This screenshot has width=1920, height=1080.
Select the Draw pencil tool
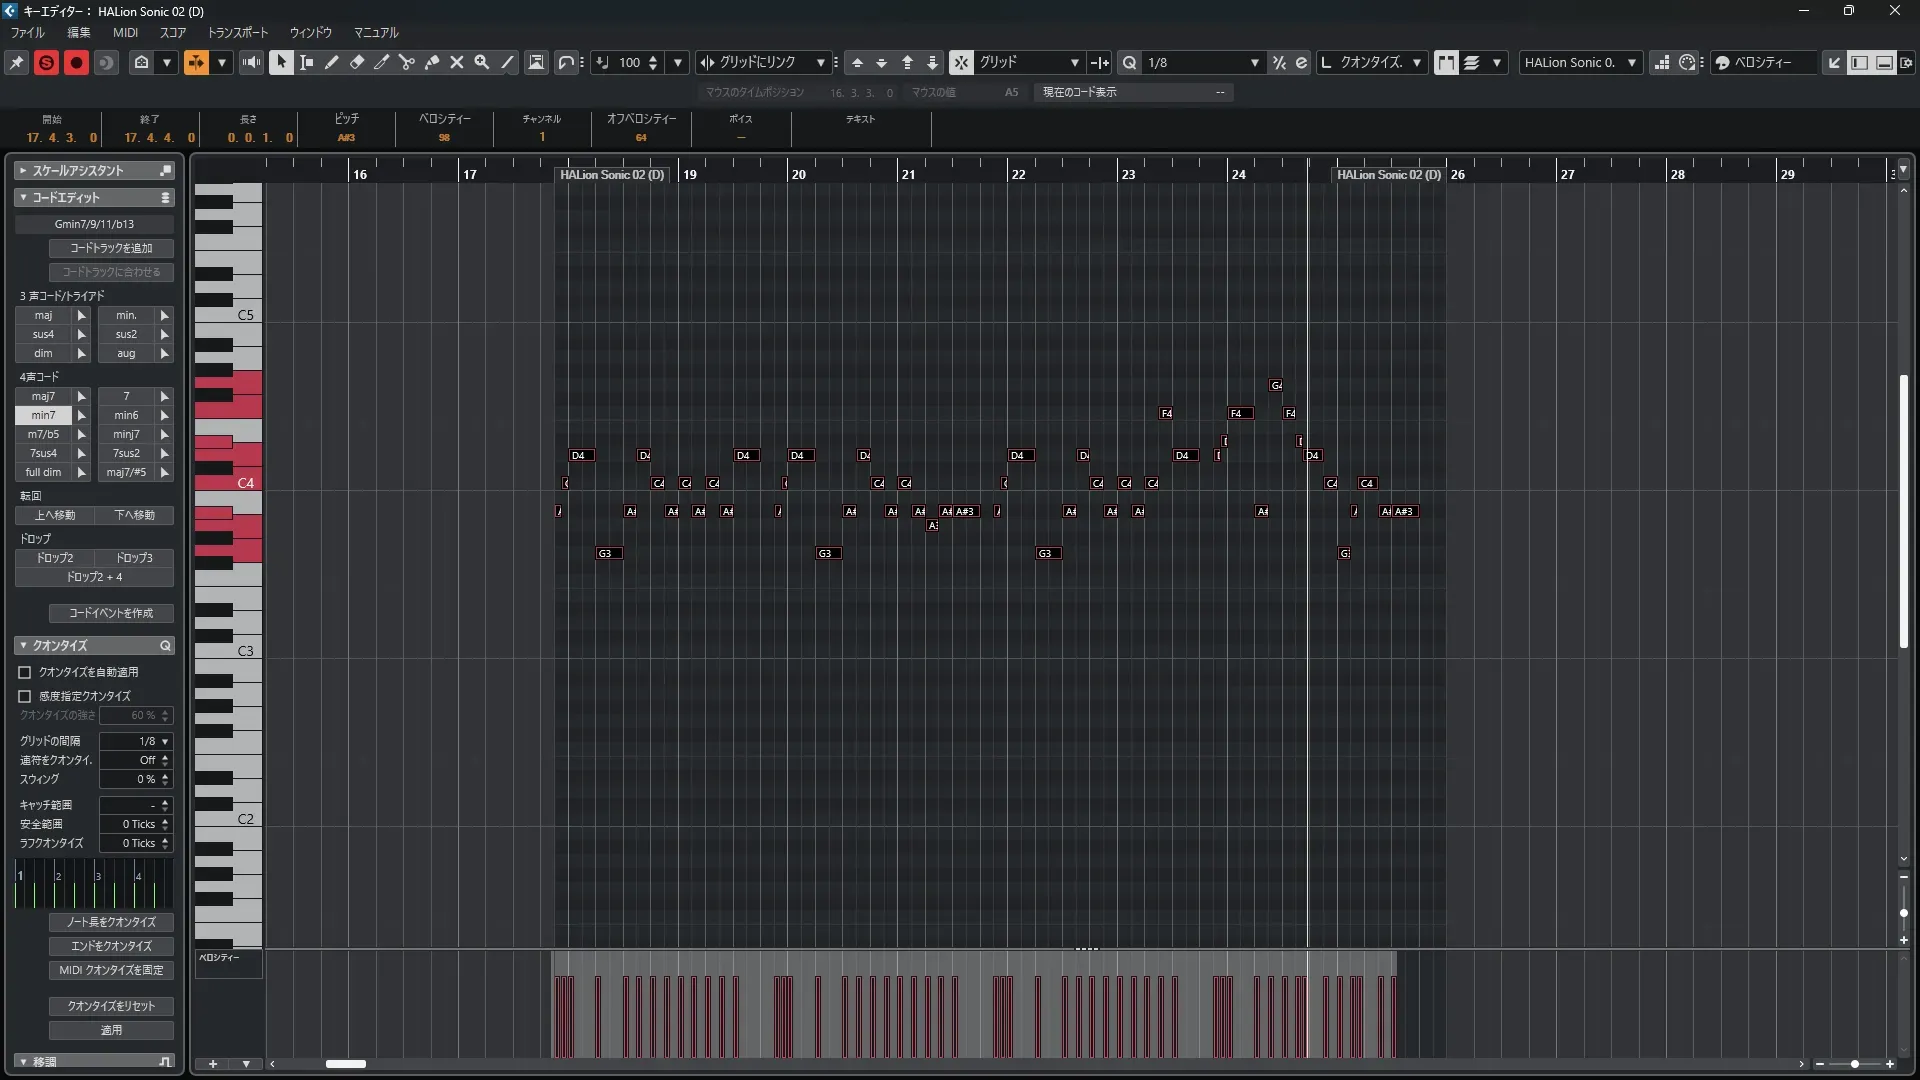point(332,62)
